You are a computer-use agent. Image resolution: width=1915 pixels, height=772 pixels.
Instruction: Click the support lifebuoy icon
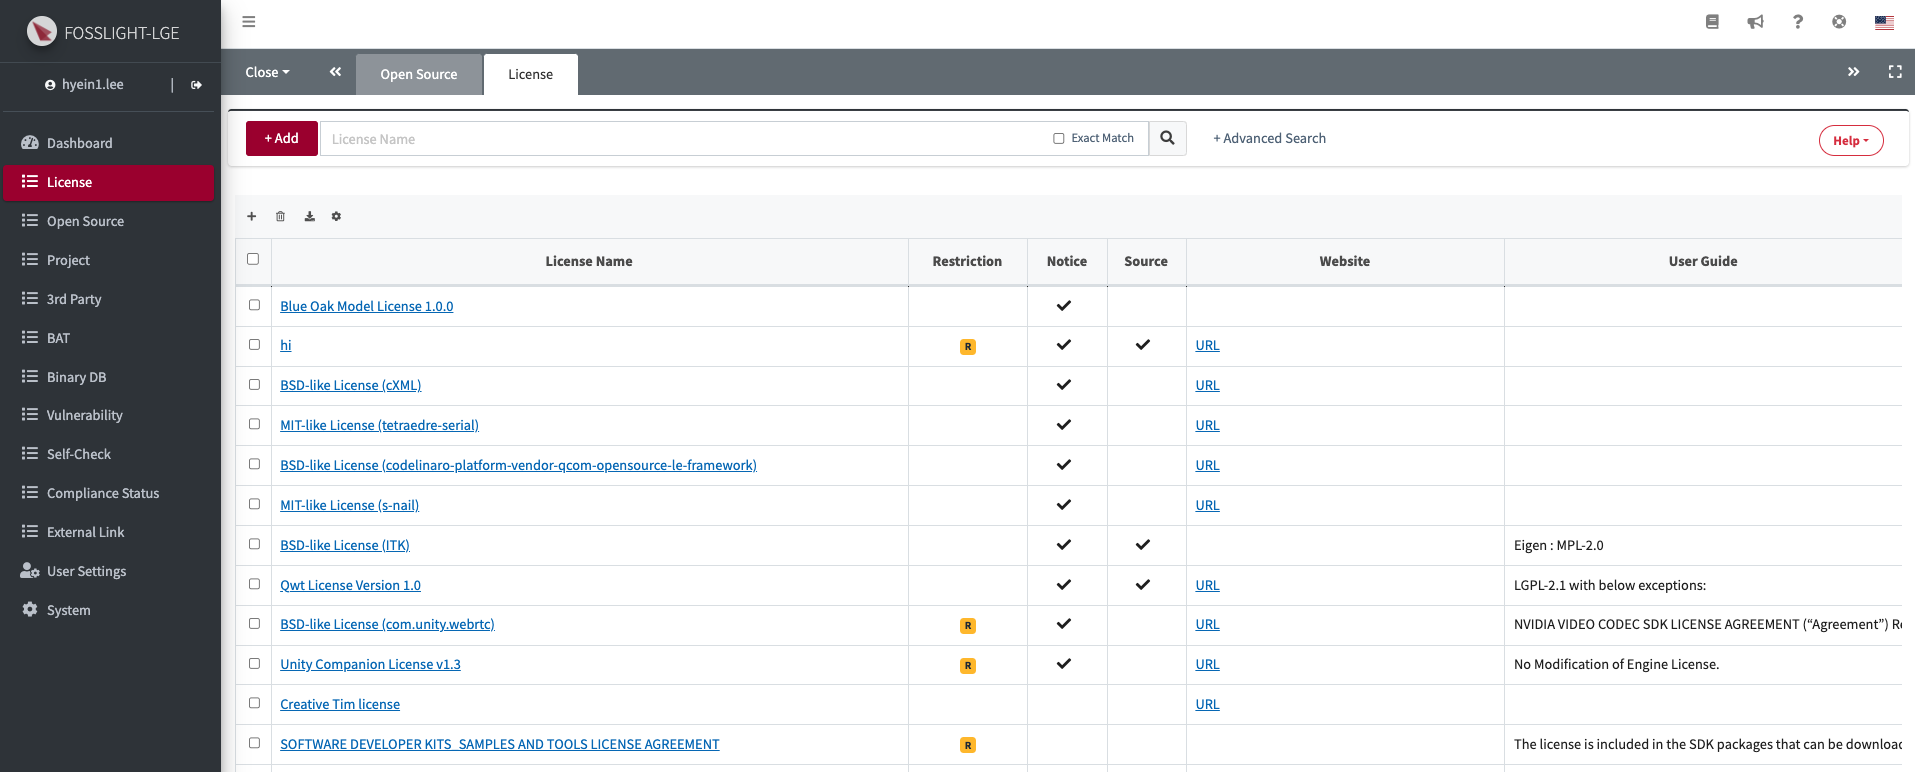pos(1839,22)
